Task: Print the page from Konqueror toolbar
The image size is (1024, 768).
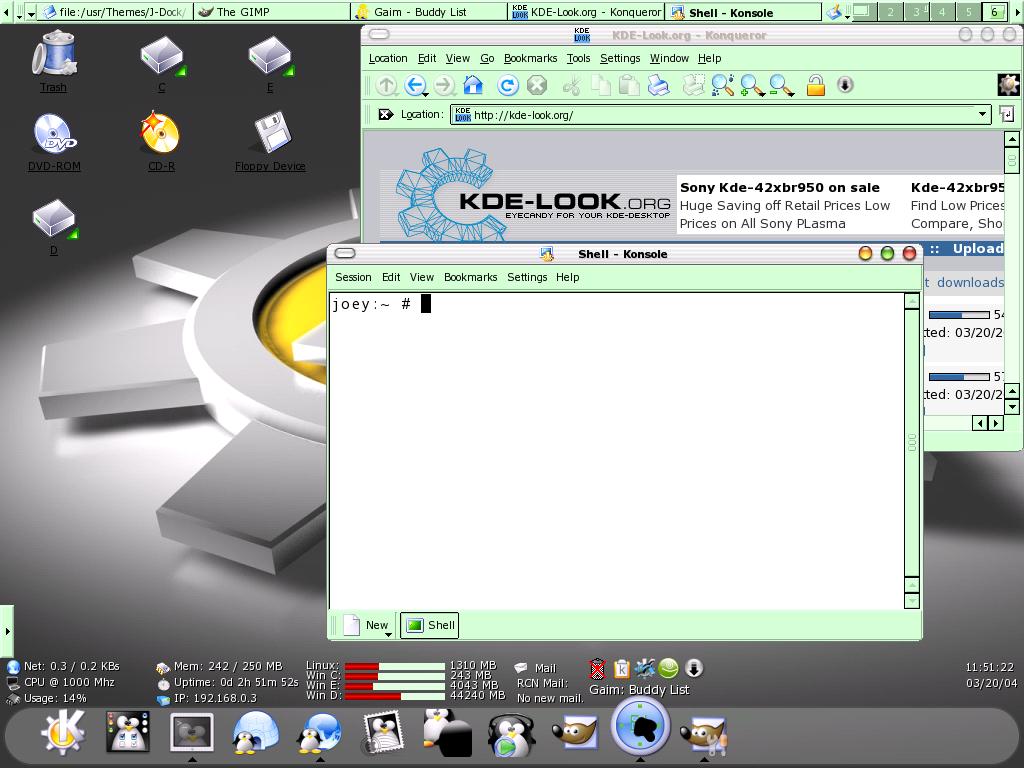Action: (x=658, y=86)
